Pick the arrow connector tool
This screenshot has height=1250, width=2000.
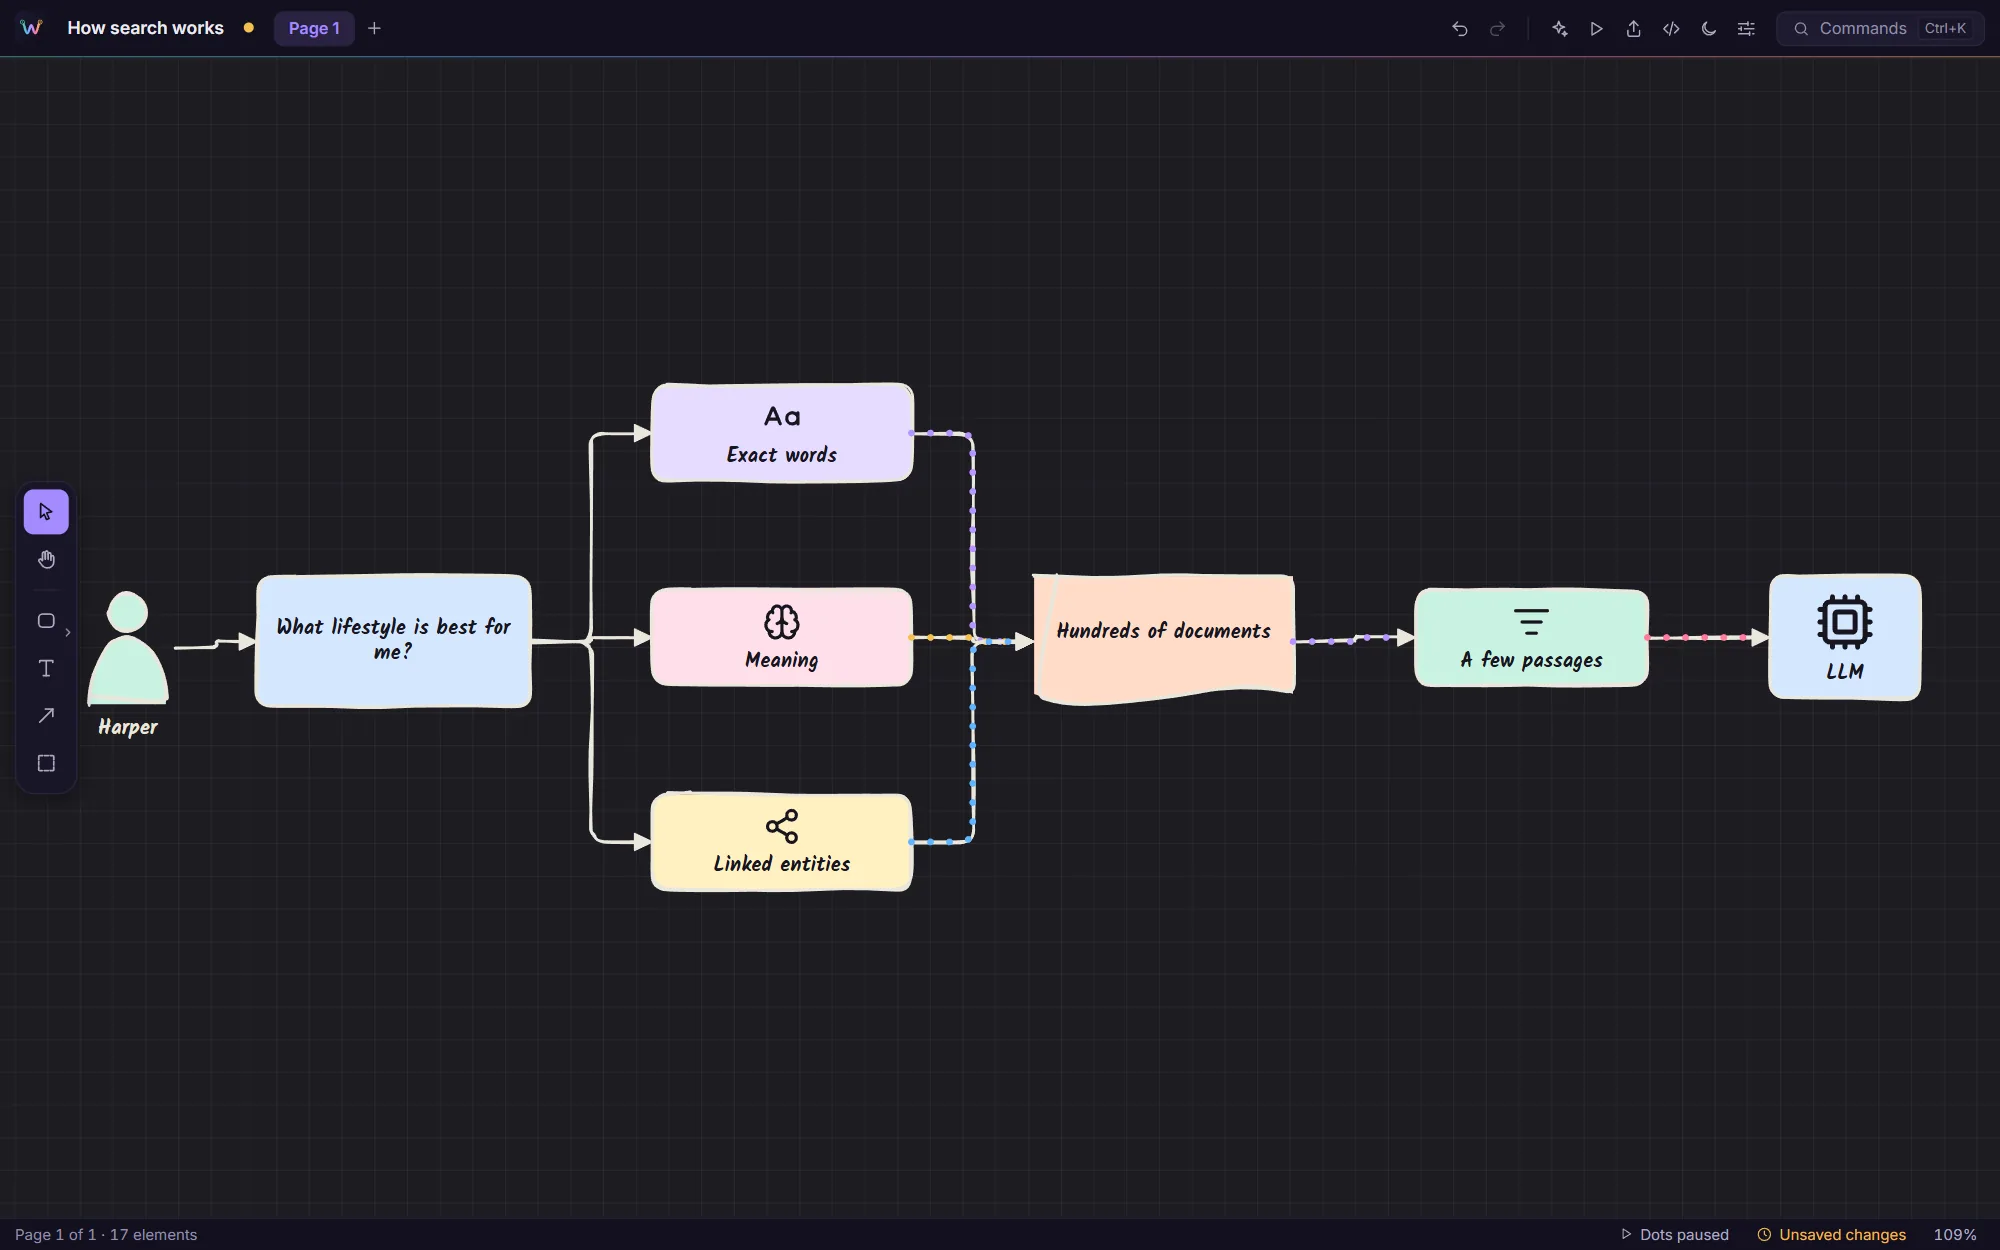46,716
